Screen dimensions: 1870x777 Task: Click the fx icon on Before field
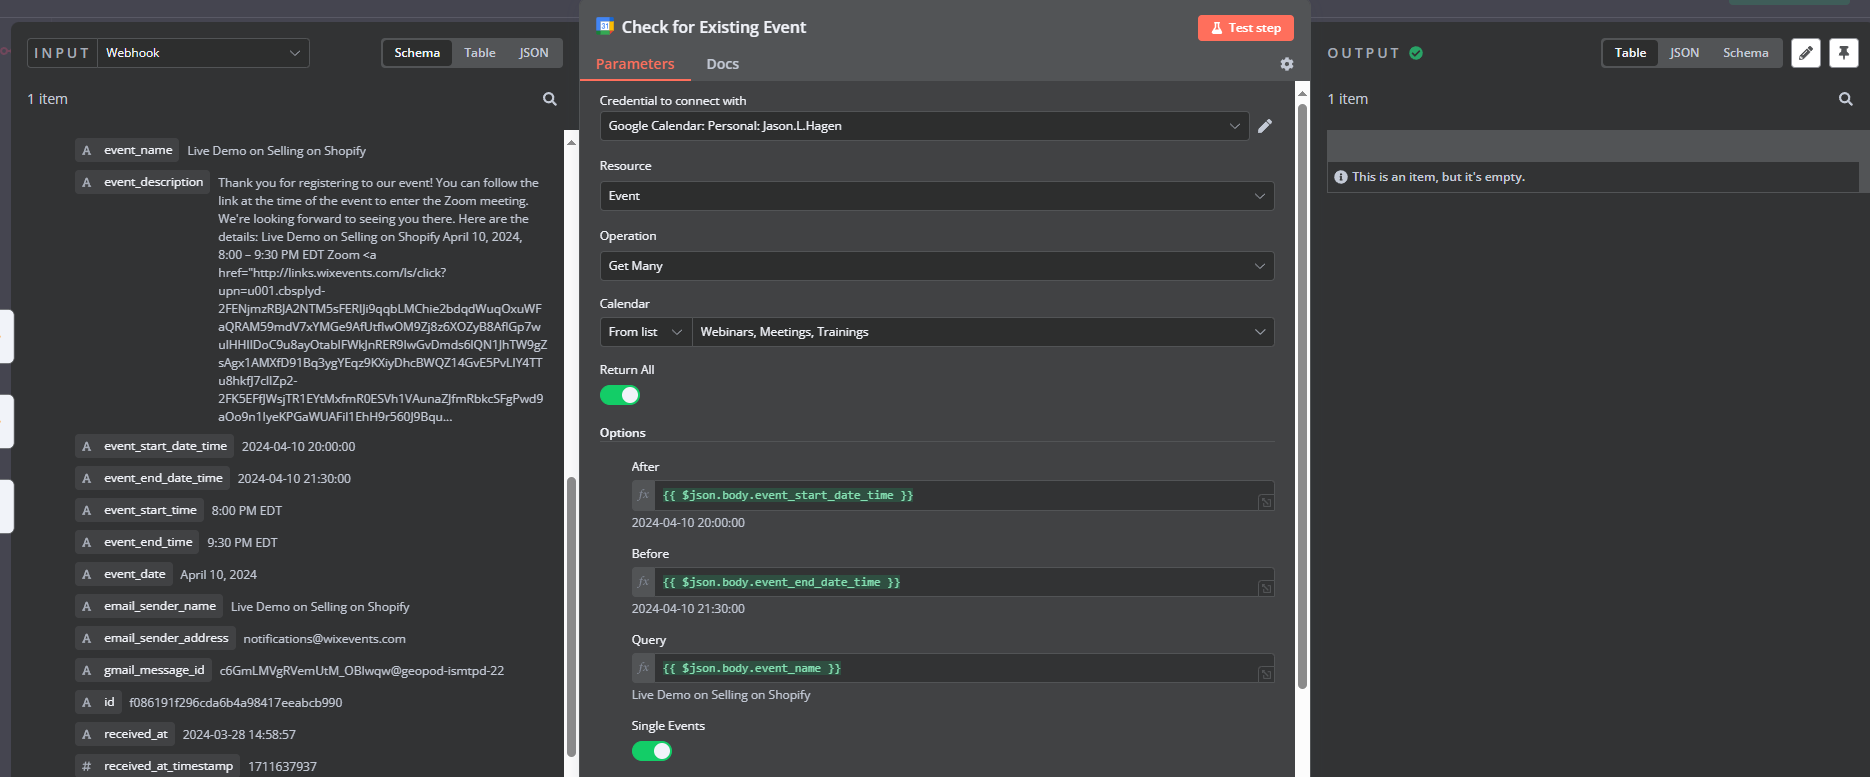pyautogui.click(x=643, y=582)
